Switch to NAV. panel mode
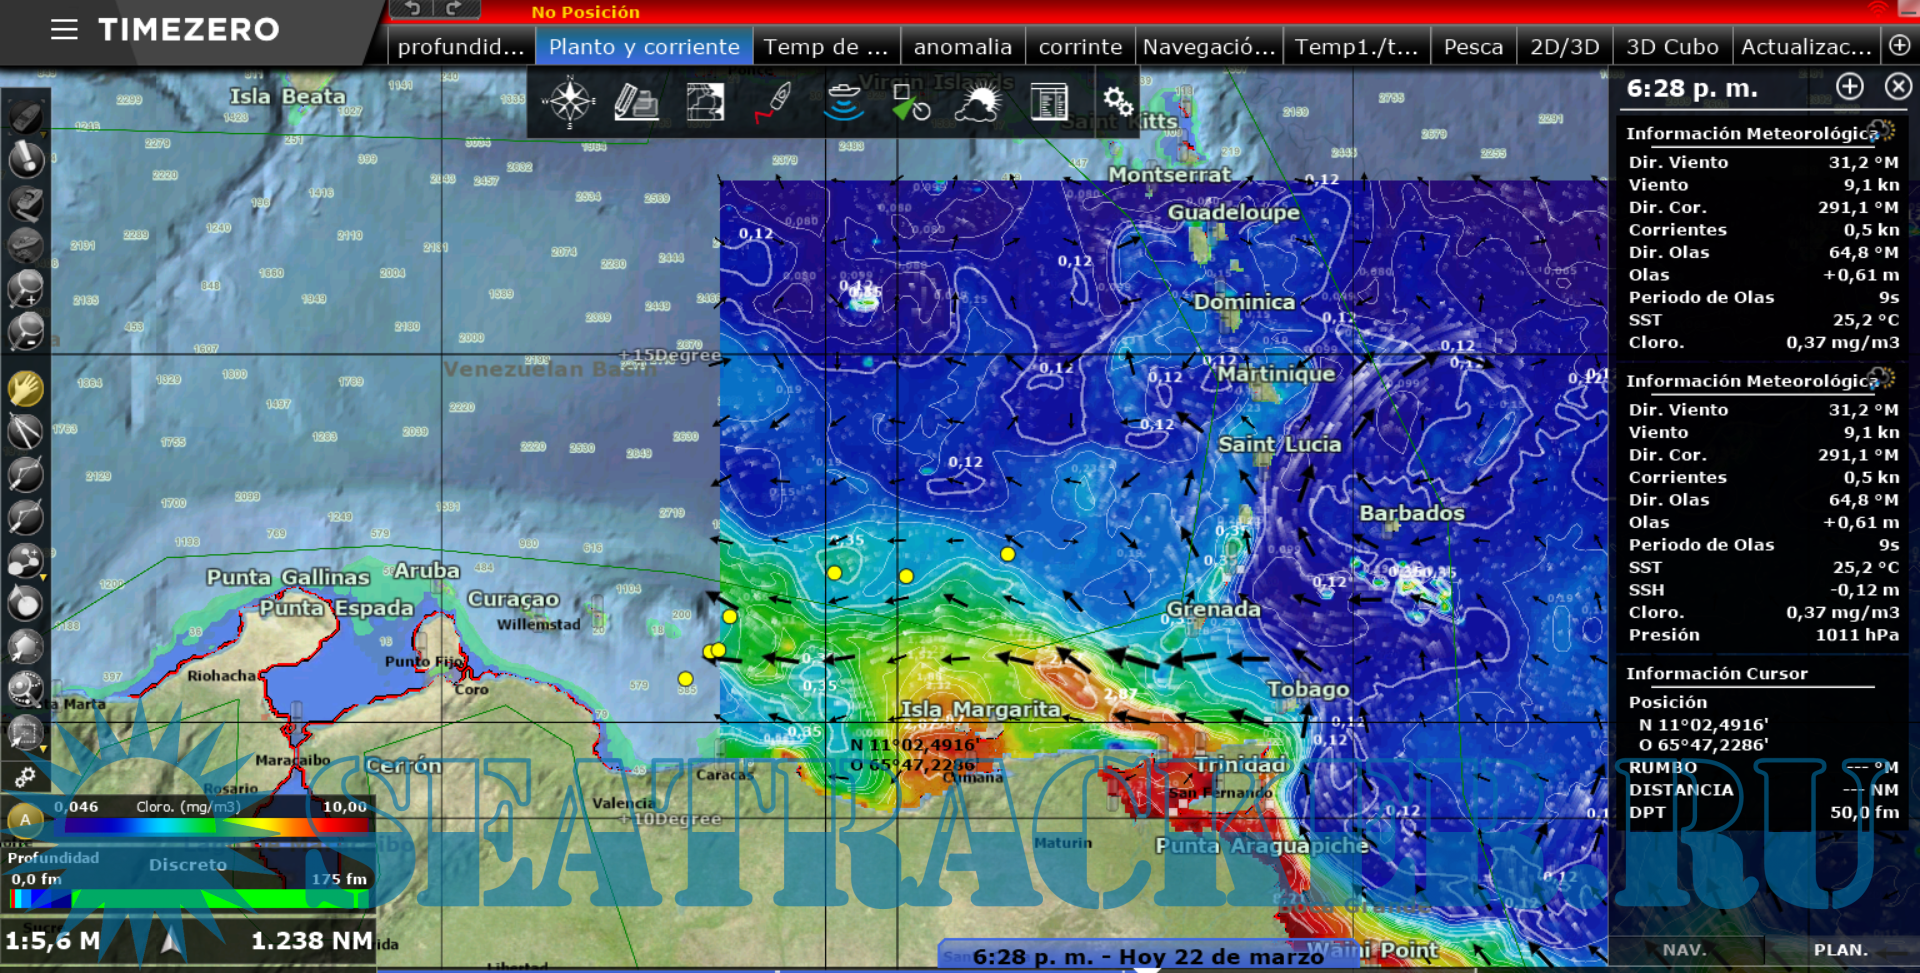The image size is (1920, 973). [x=1685, y=950]
